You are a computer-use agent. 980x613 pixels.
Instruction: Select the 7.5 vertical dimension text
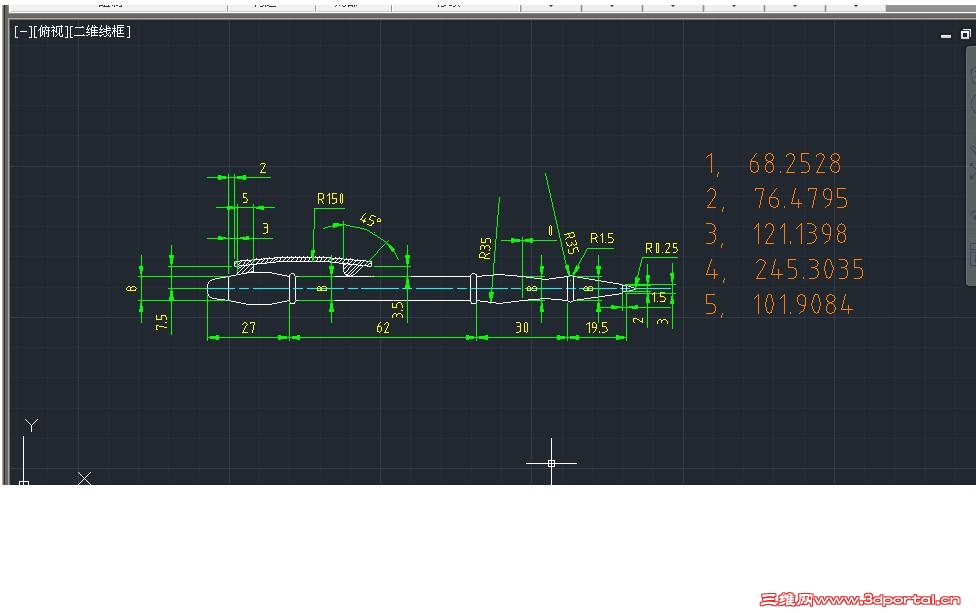coord(161,322)
